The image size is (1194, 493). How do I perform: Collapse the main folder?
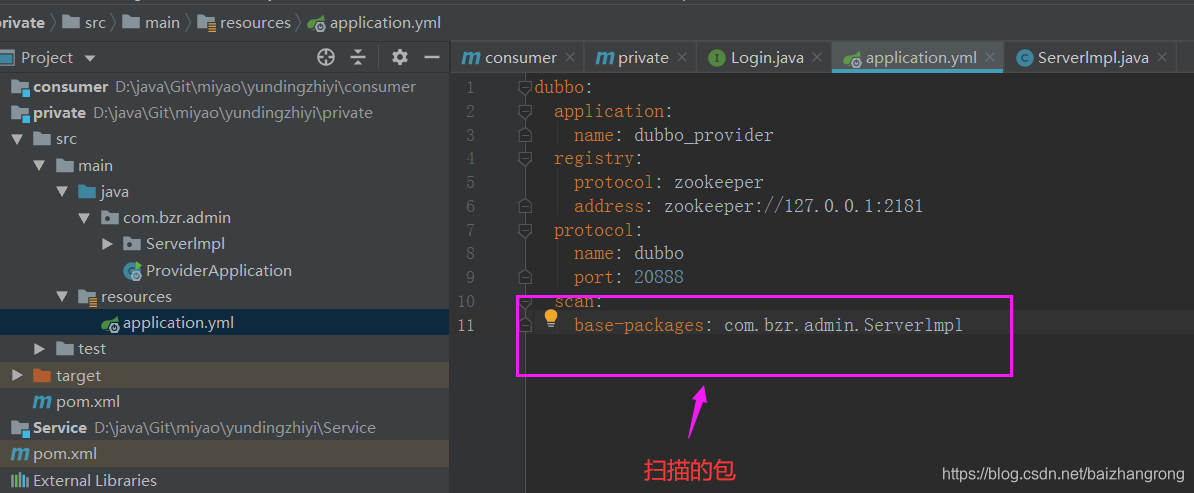point(40,165)
